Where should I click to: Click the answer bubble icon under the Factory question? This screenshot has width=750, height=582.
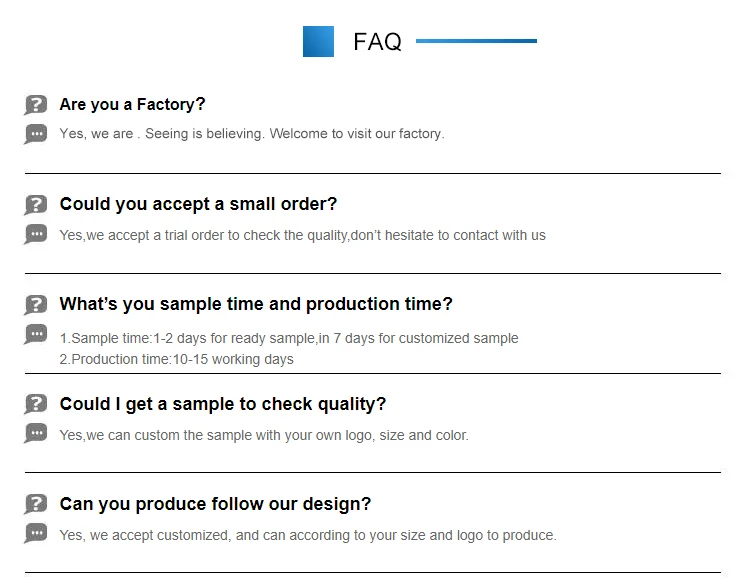tap(36, 133)
